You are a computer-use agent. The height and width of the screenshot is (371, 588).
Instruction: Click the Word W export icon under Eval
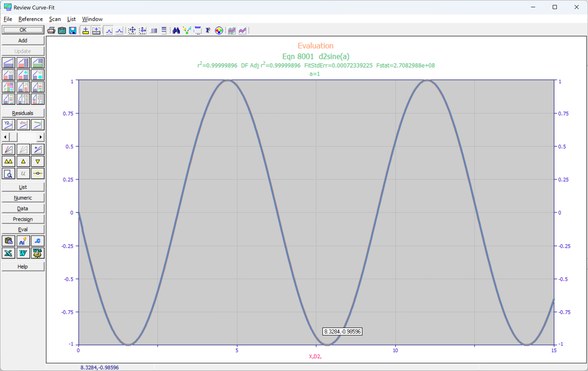click(23, 253)
